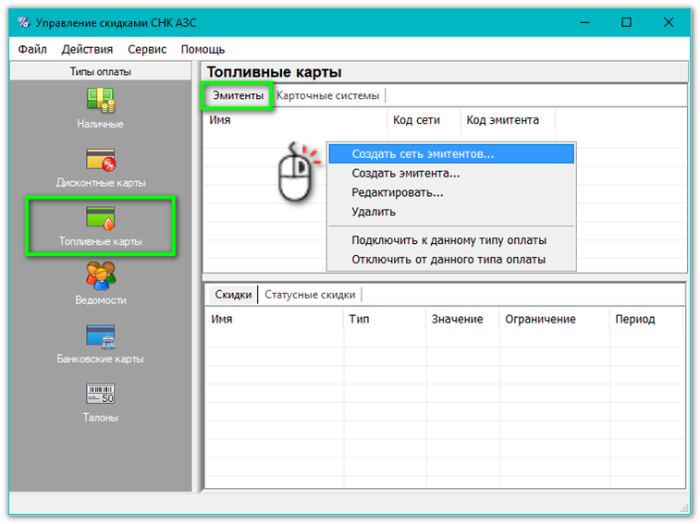Select Подключить к данному типу оплаты
This screenshot has height=524, width=700.
[449, 240]
